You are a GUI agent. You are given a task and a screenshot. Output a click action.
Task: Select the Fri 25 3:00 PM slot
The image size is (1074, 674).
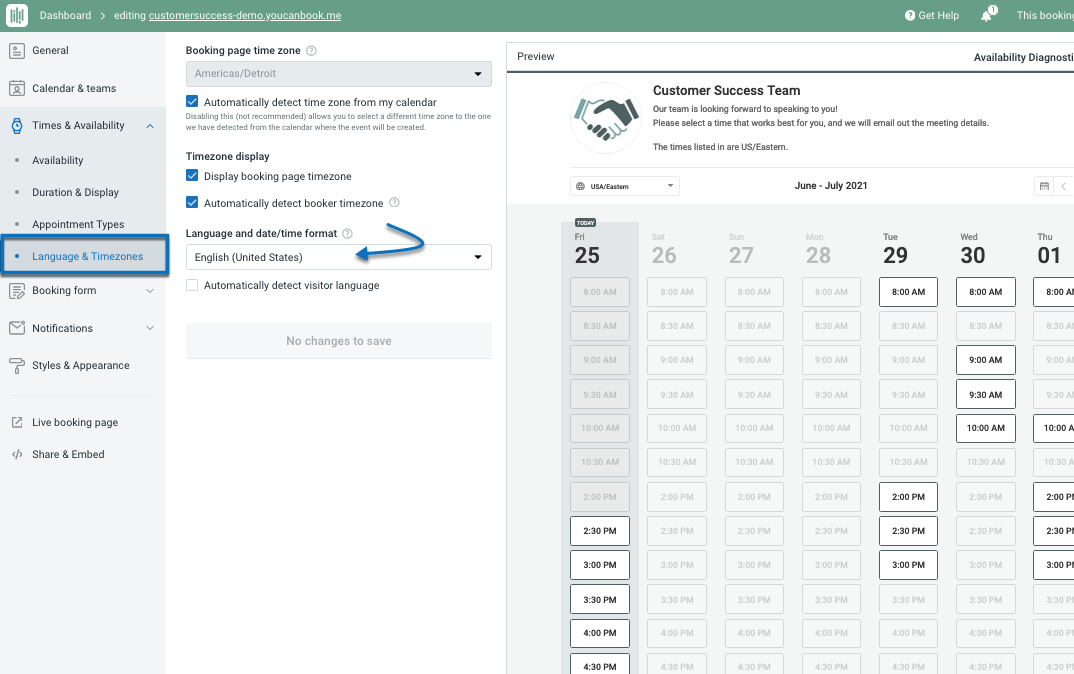[600, 565]
